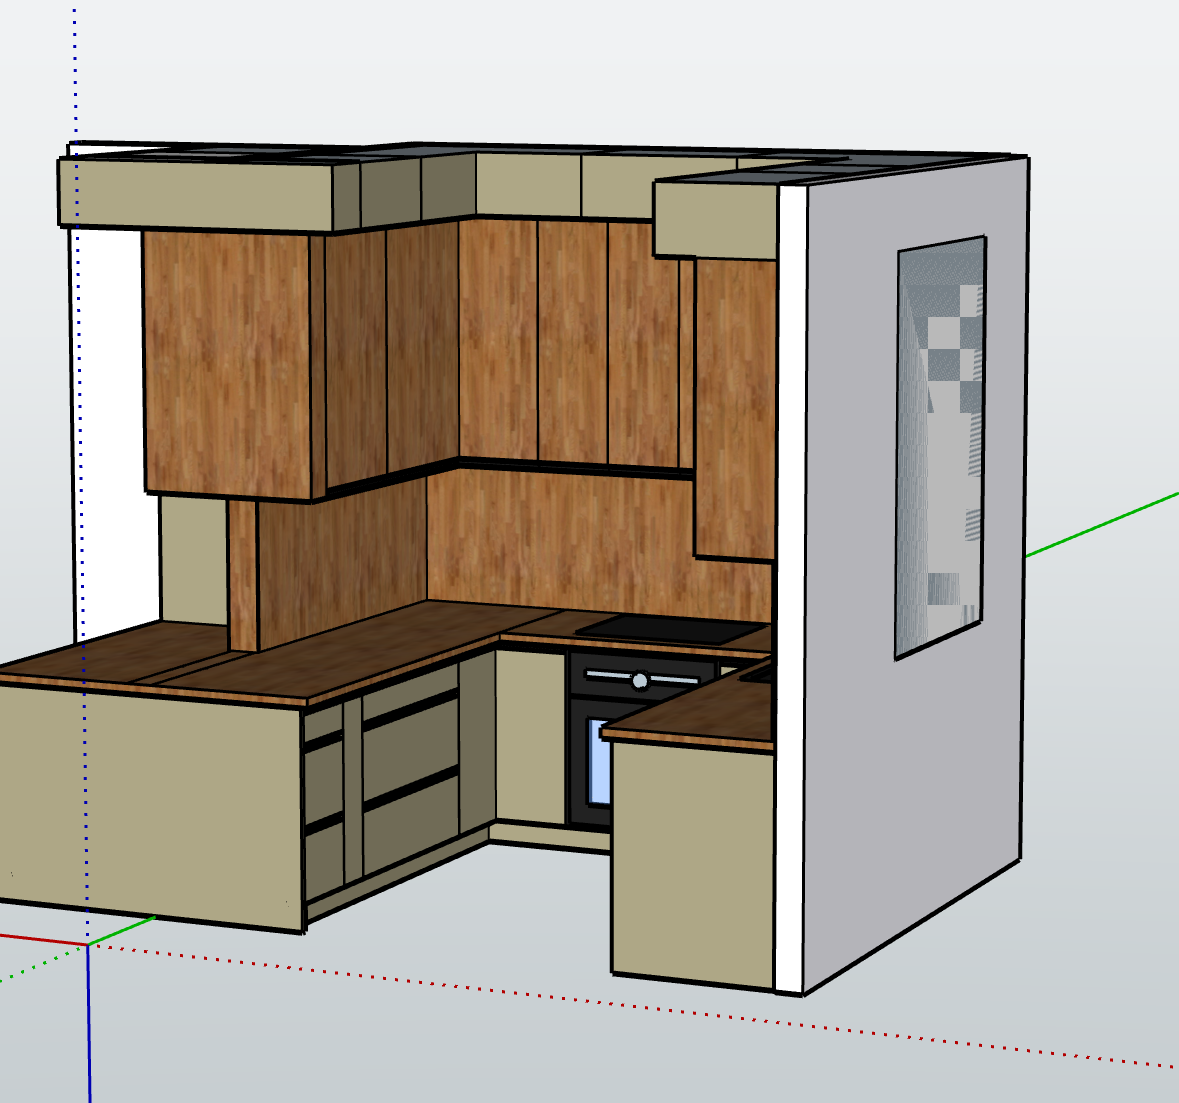Select the oven's blue glass door
This screenshot has width=1179, height=1103.
tap(599, 762)
